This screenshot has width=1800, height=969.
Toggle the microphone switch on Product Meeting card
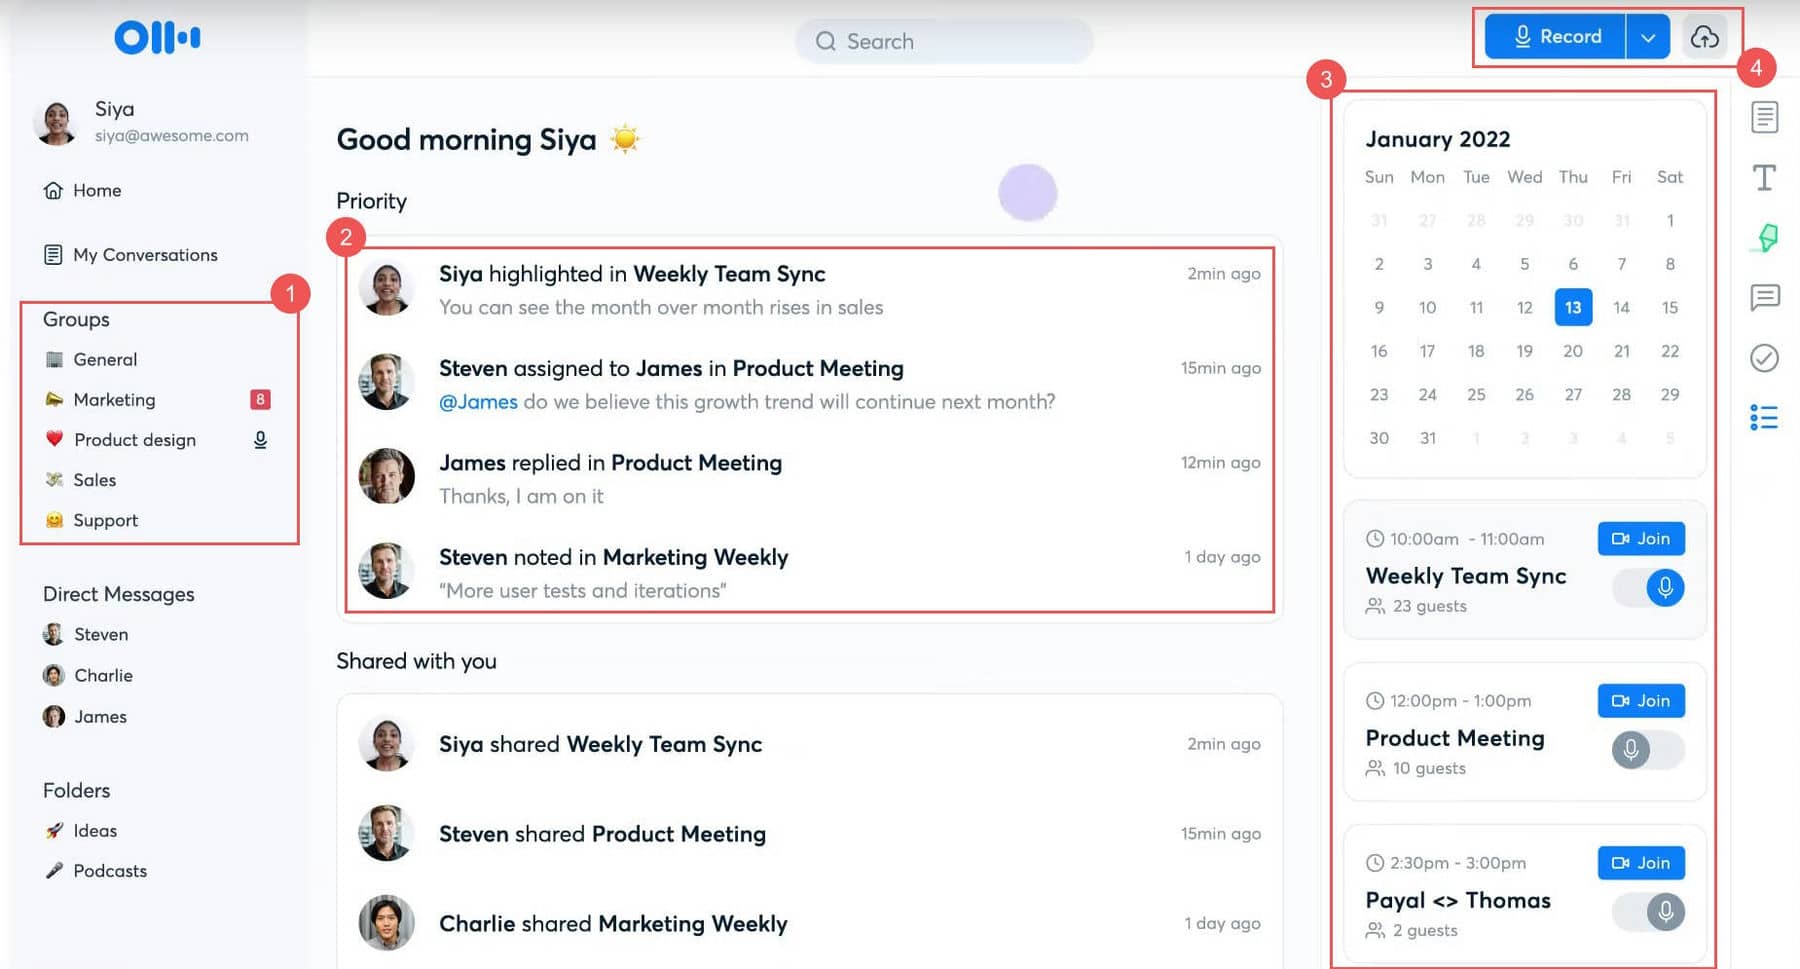(1631, 750)
